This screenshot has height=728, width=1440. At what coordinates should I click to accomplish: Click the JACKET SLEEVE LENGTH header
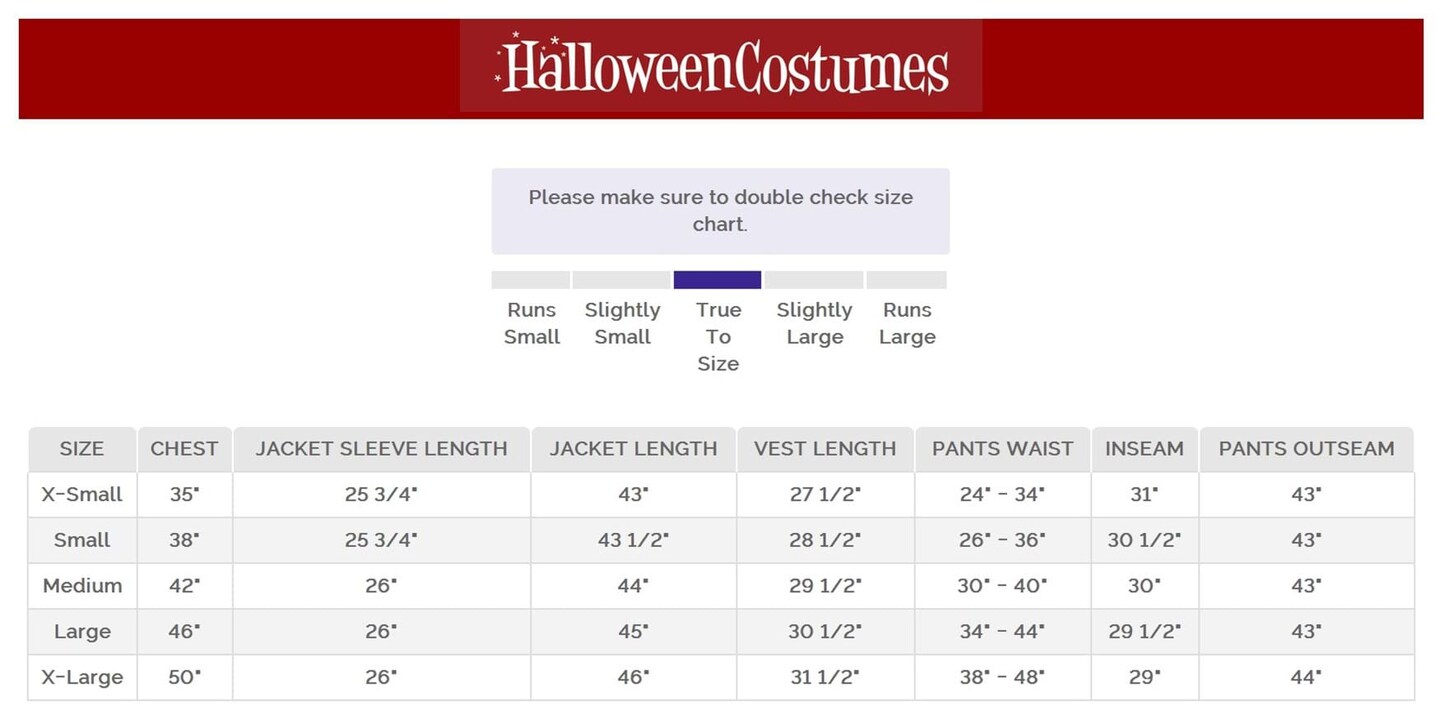click(x=381, y=449)
